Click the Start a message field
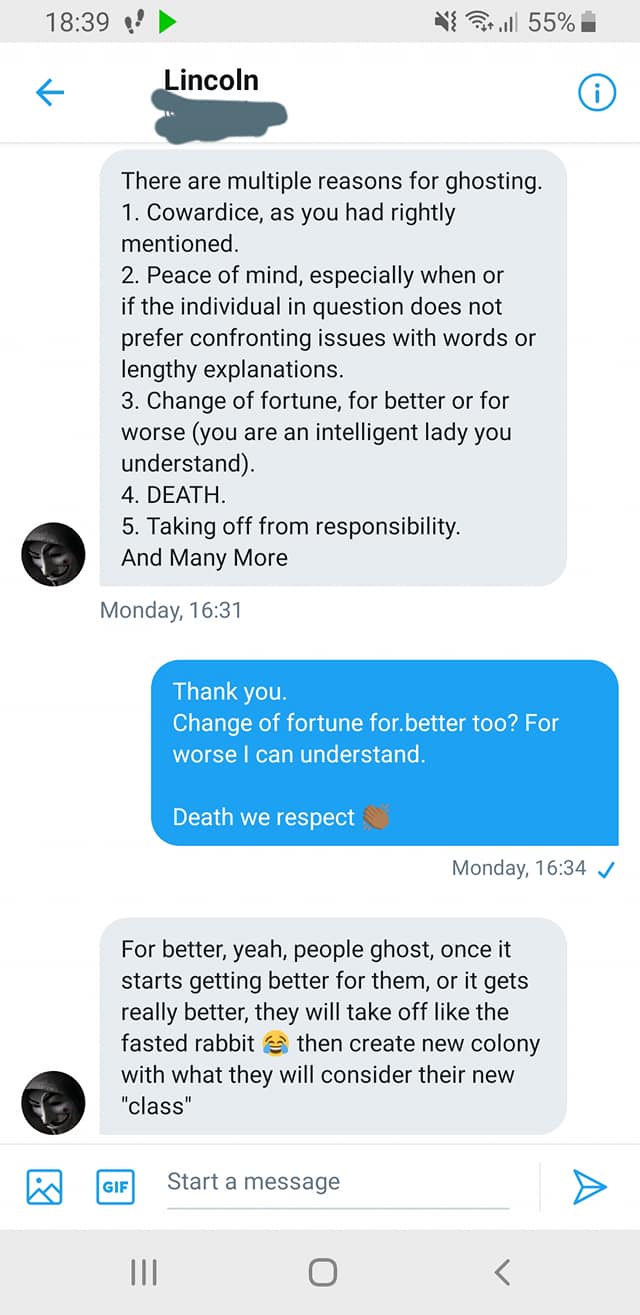The image size is (640, 1315). (x=338, y=1182)
